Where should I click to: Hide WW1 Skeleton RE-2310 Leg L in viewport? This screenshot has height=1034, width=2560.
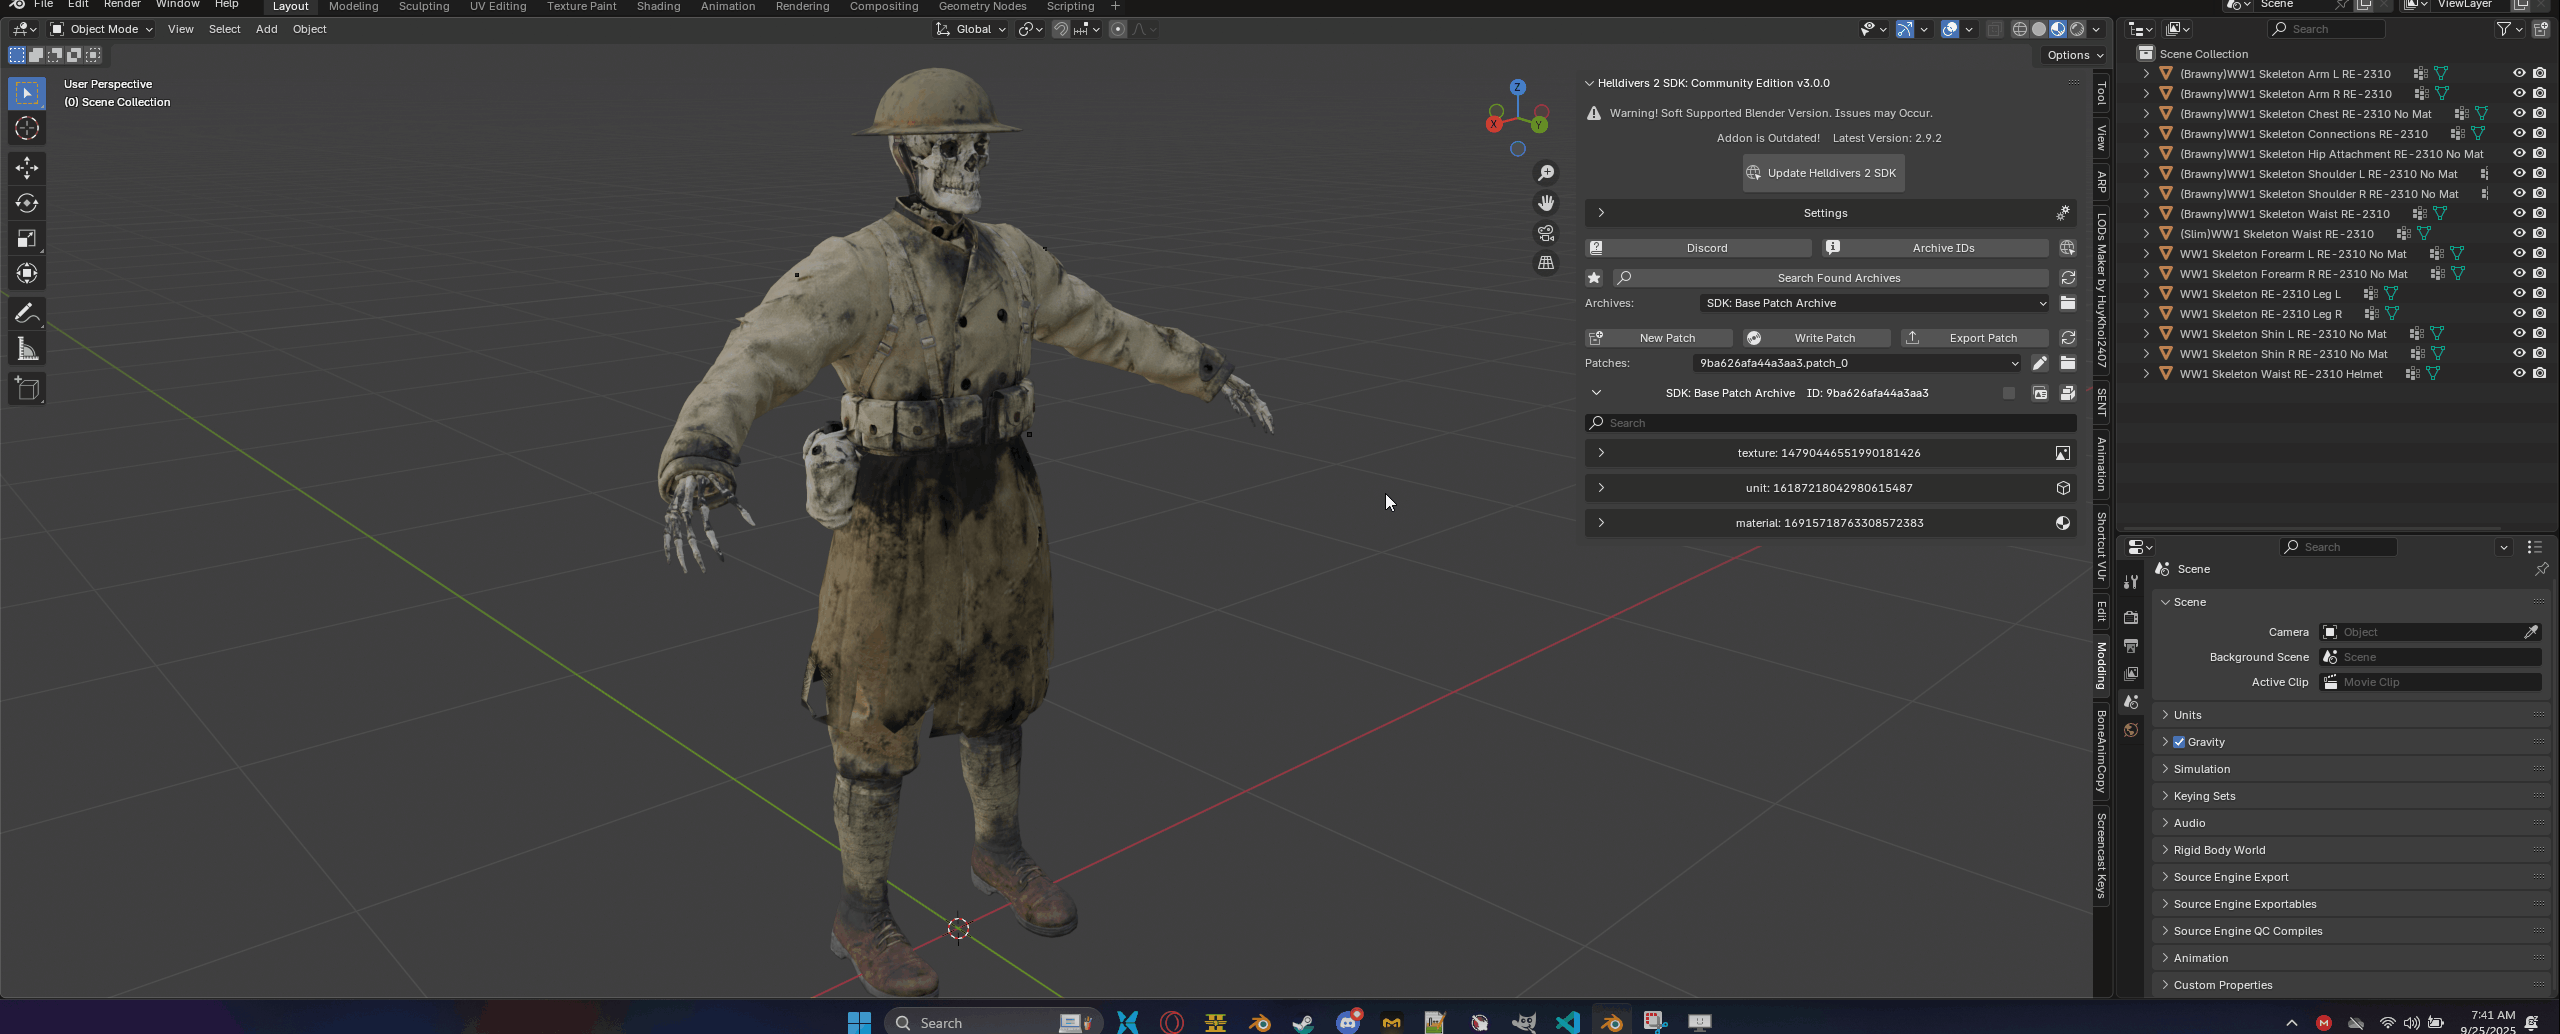click(2520, 293)
